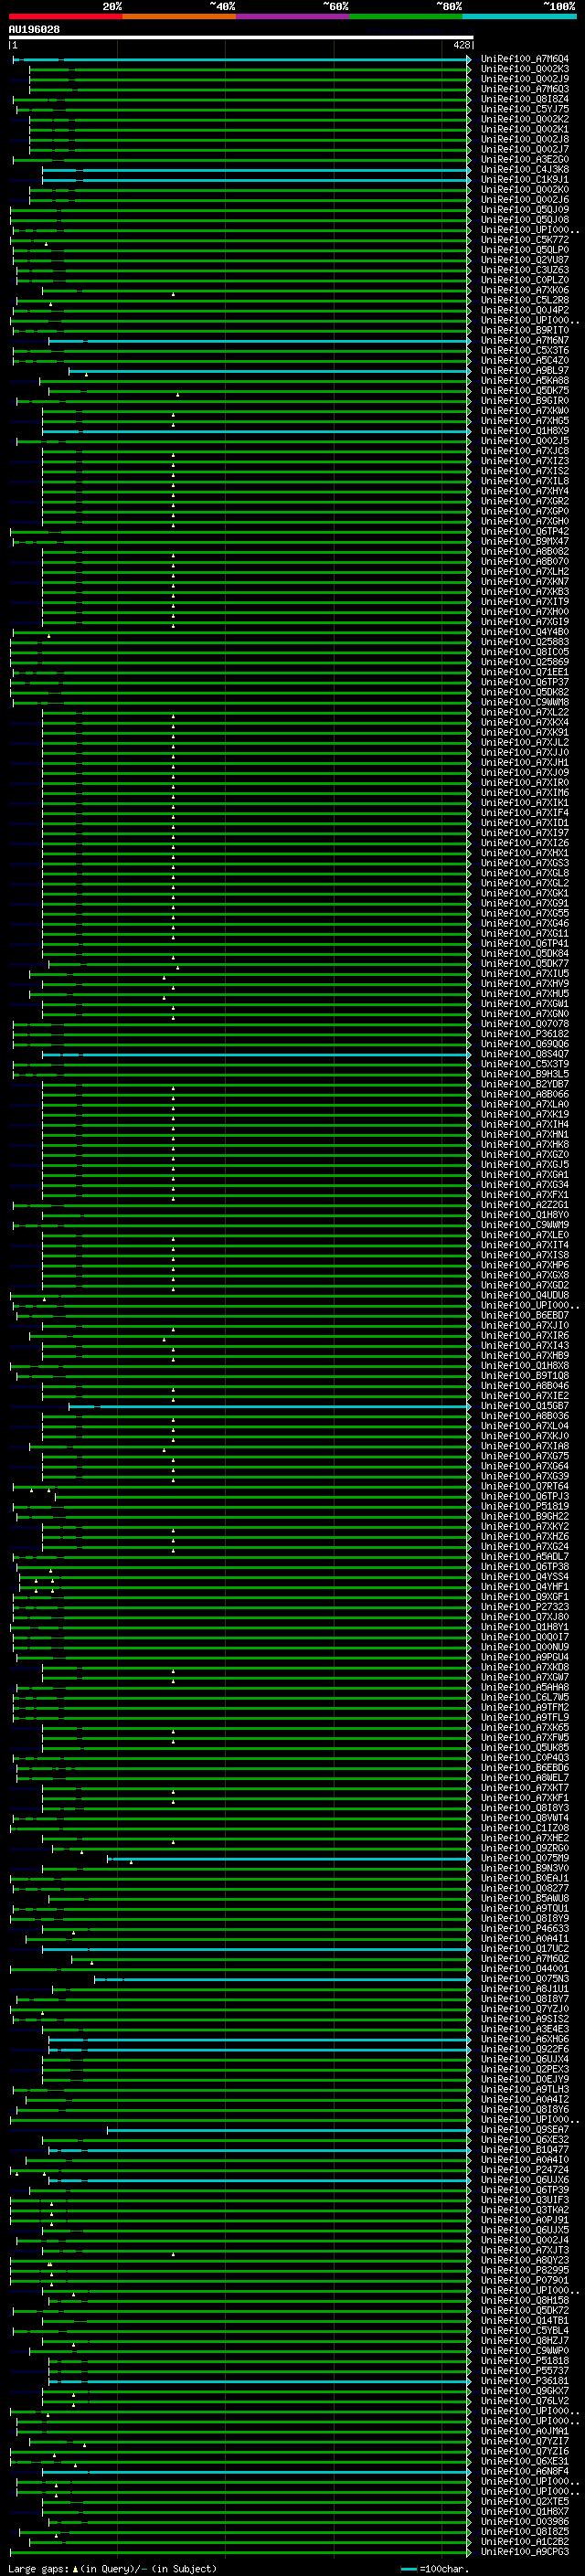
Task: Click the UniRef100_O44001 label
Action: click(525, 1968)
